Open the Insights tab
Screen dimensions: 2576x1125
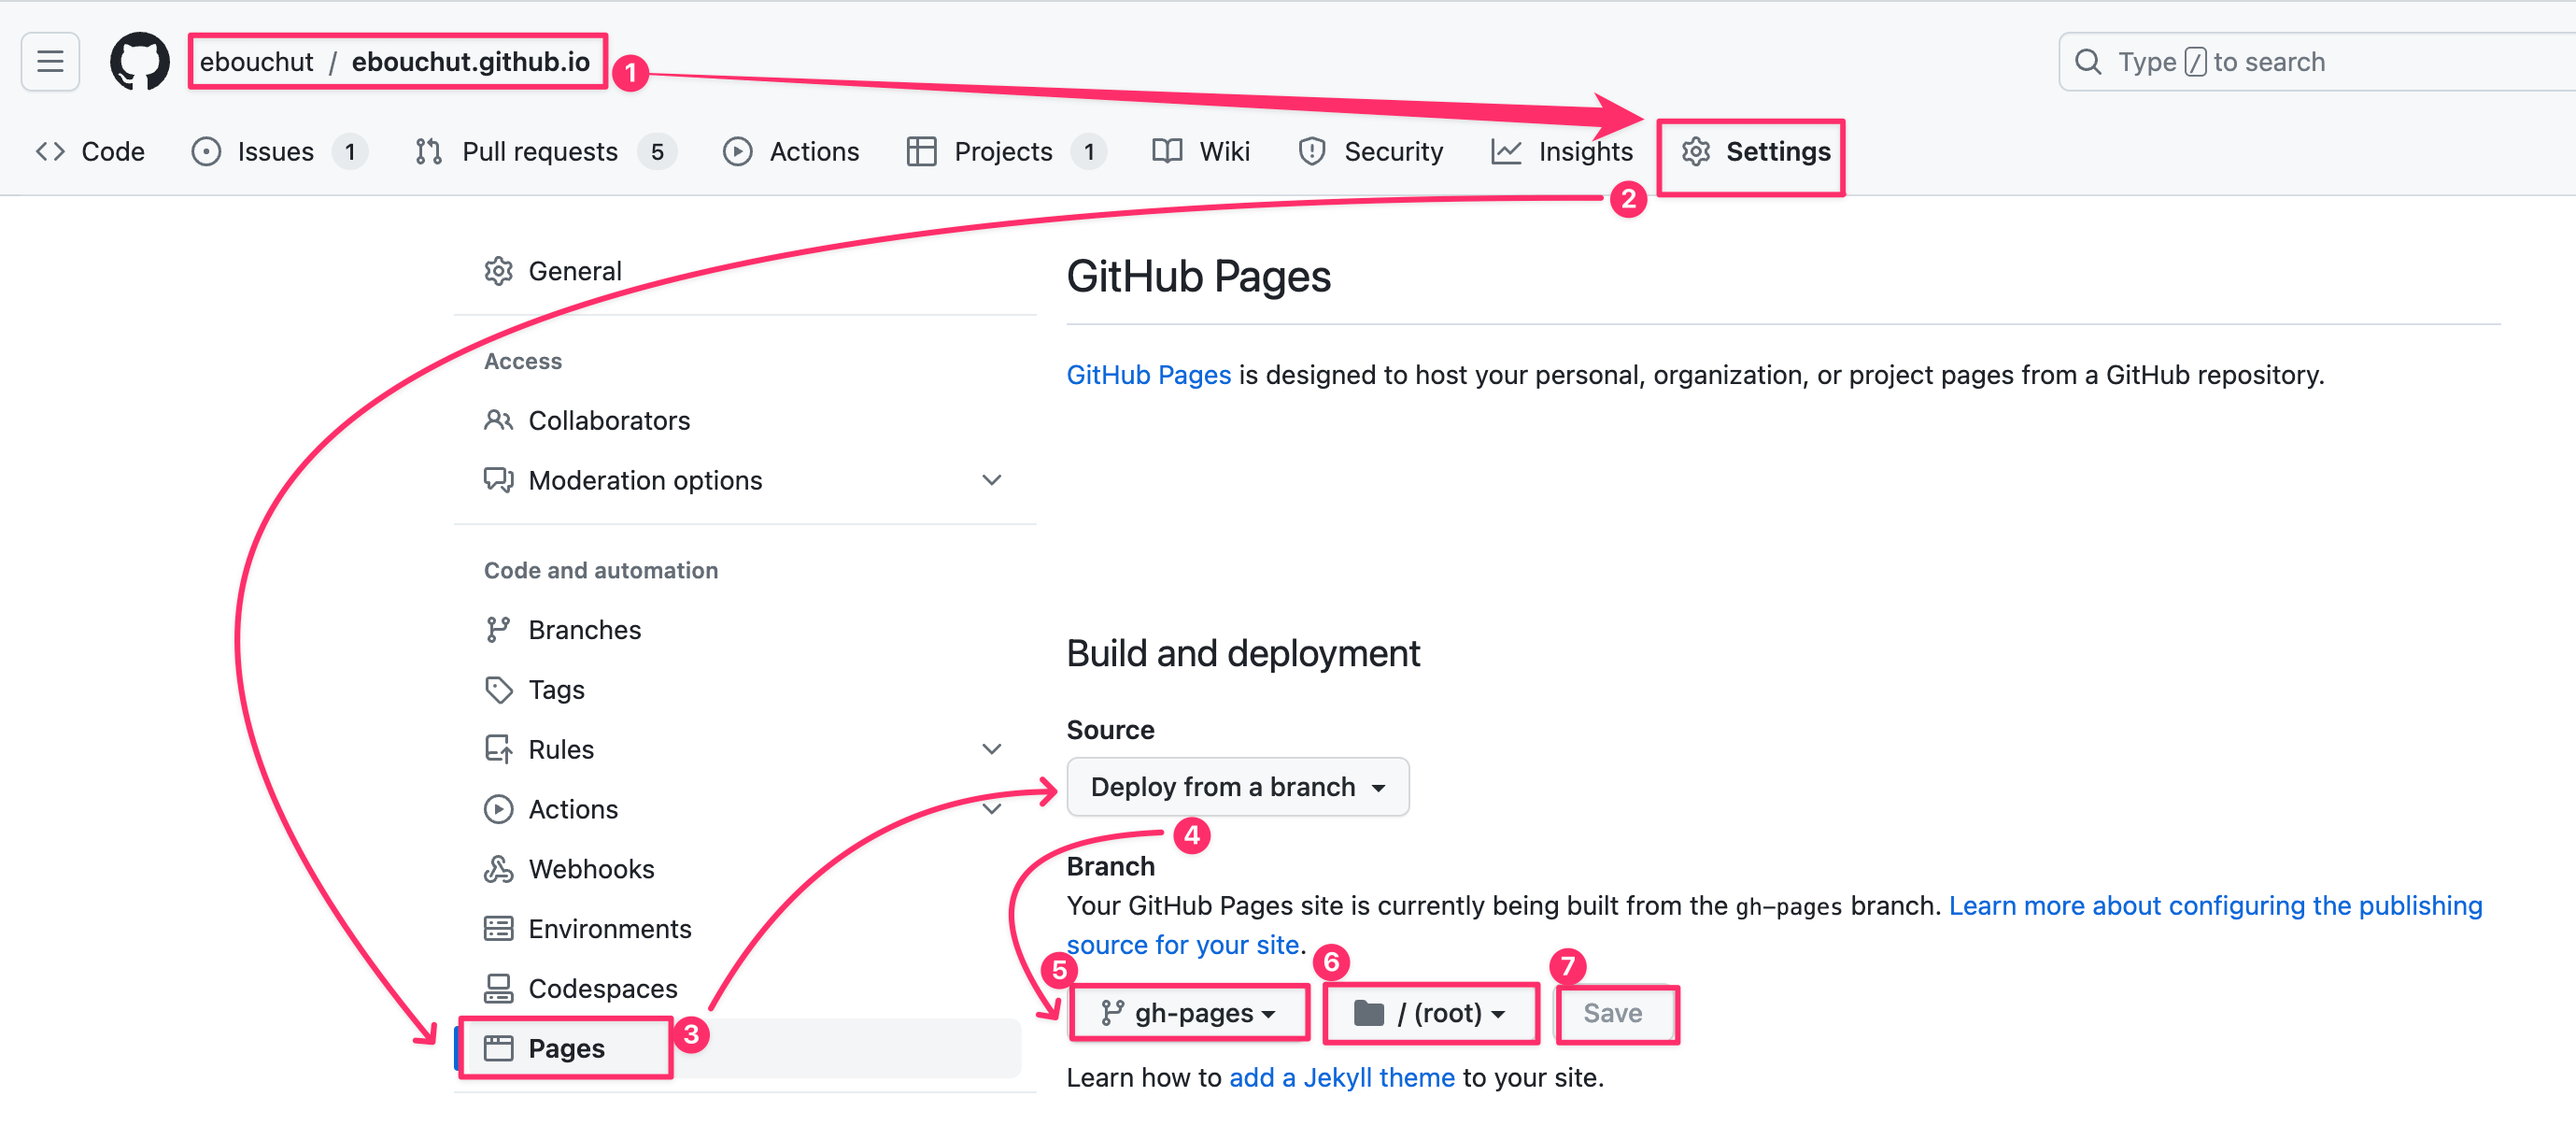point(1561,151)
